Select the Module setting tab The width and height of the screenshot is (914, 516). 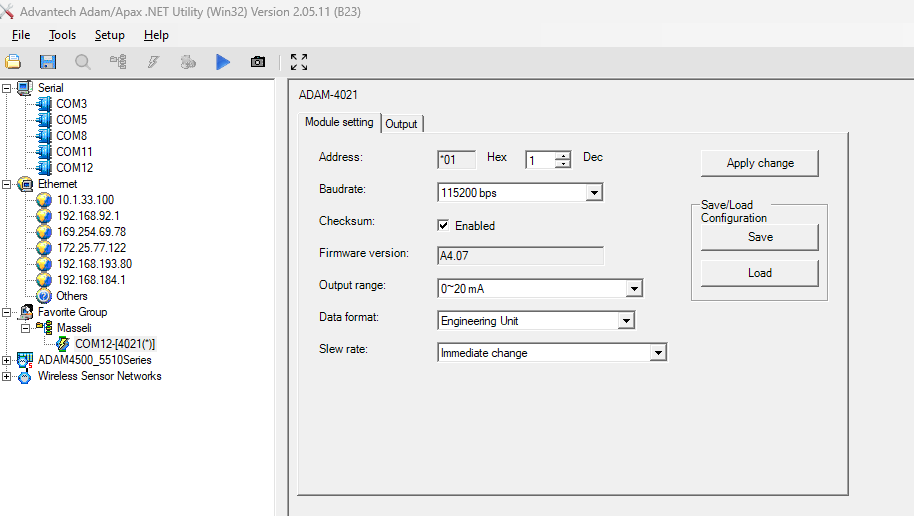pos(339,122)
